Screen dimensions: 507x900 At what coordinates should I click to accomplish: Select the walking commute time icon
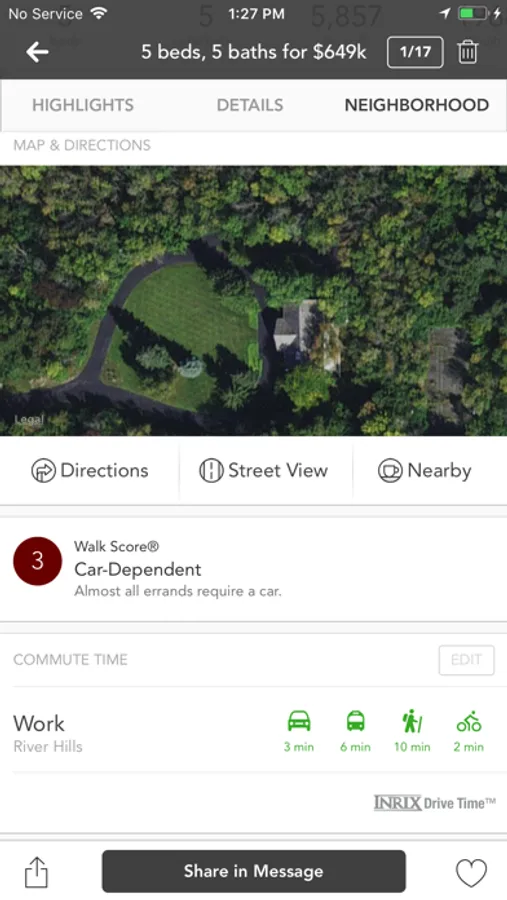click(x=412, y=721)
